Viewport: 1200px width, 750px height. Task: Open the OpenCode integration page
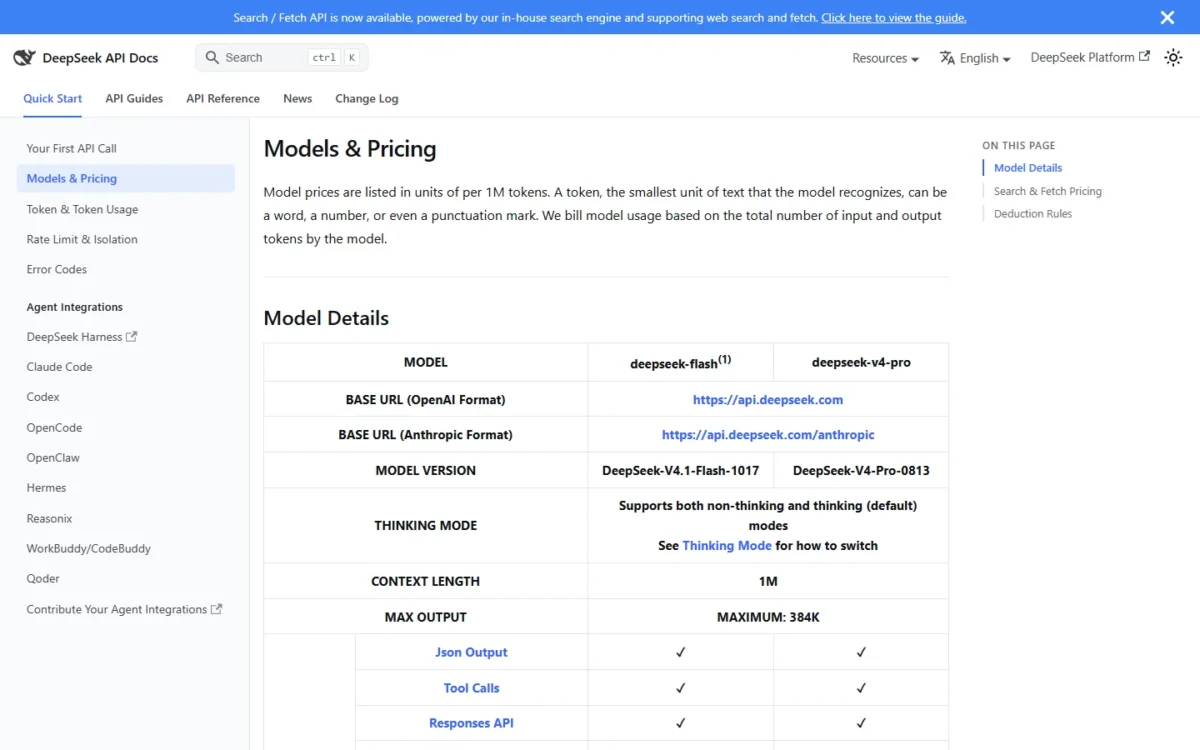click(126, 427)
